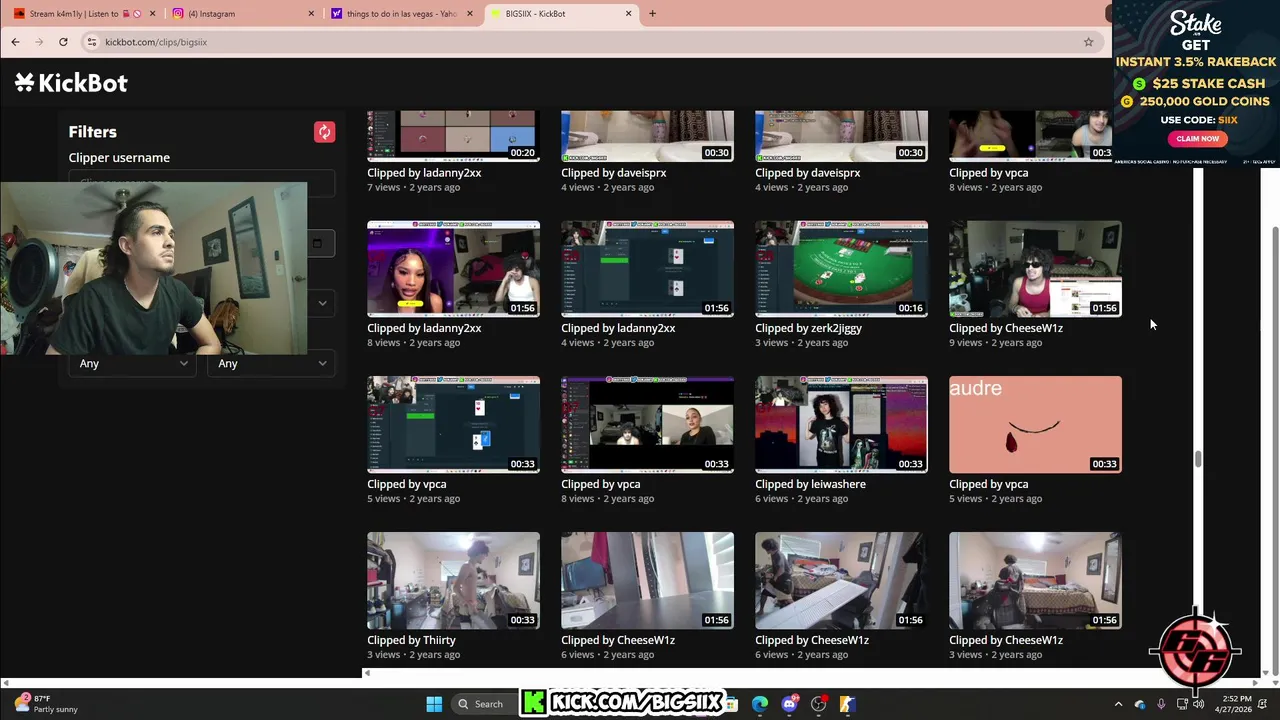Play the 00:20 colored-tiles clip thumbnail by ladanny2xx
This screenshot has height=720, width=1280.
(x=453, y=136)
